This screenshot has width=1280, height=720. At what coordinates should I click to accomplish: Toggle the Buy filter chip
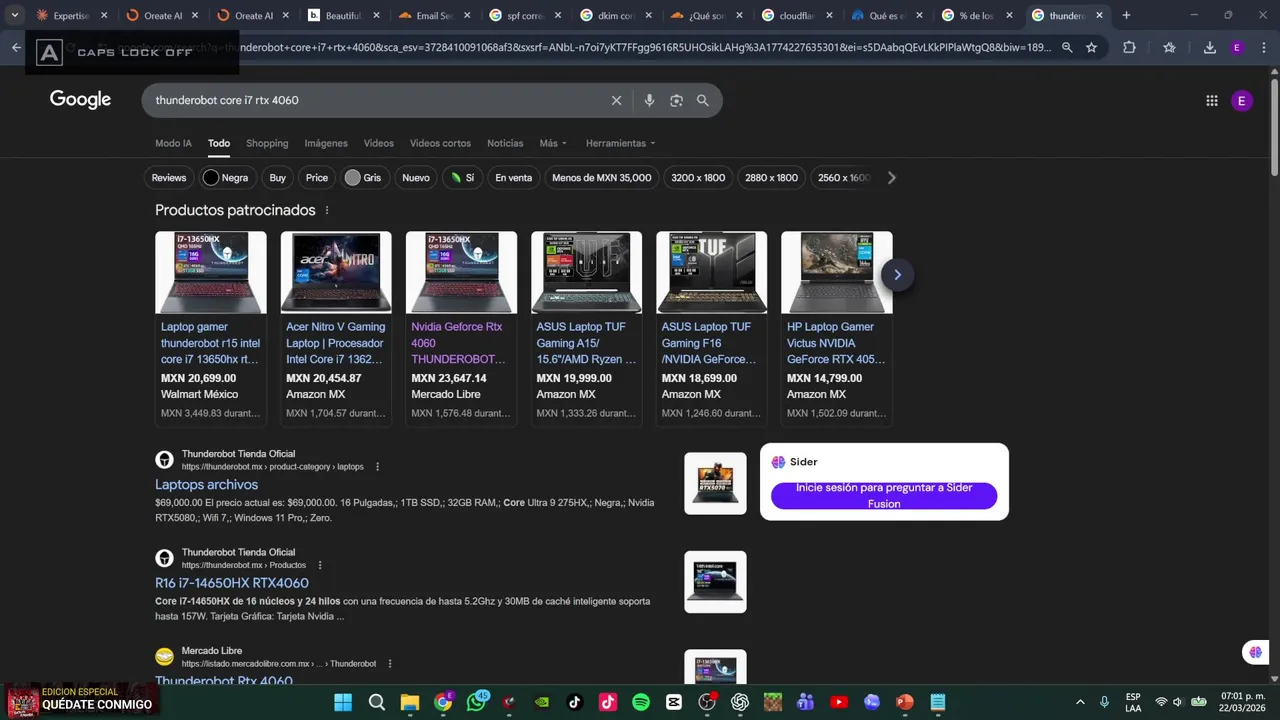[278, 178]
